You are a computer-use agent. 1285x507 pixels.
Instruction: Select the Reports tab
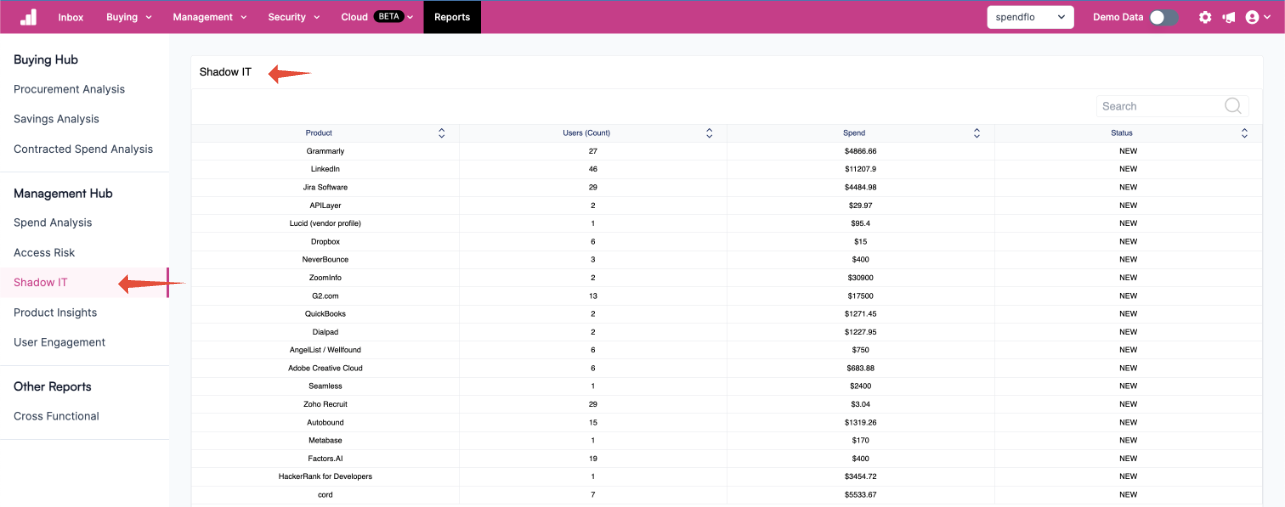point(452,17)
